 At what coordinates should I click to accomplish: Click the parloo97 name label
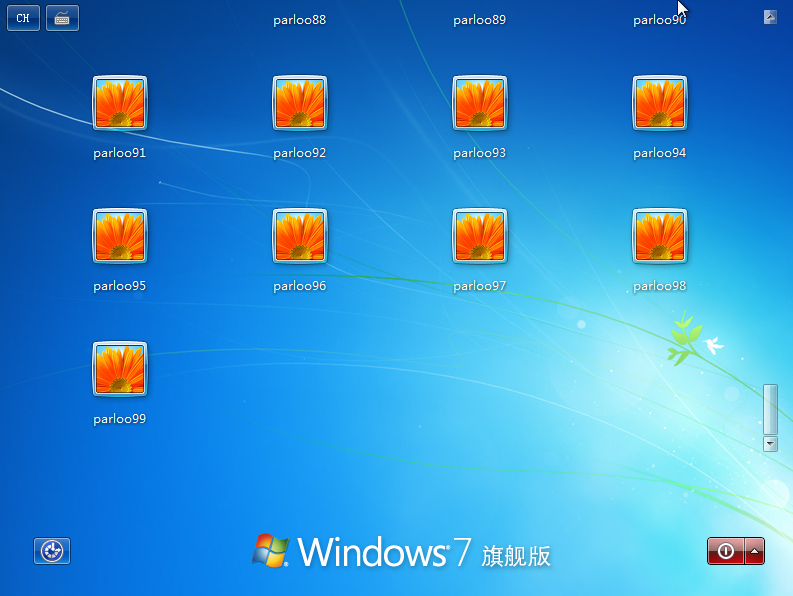tap(480, 286)
